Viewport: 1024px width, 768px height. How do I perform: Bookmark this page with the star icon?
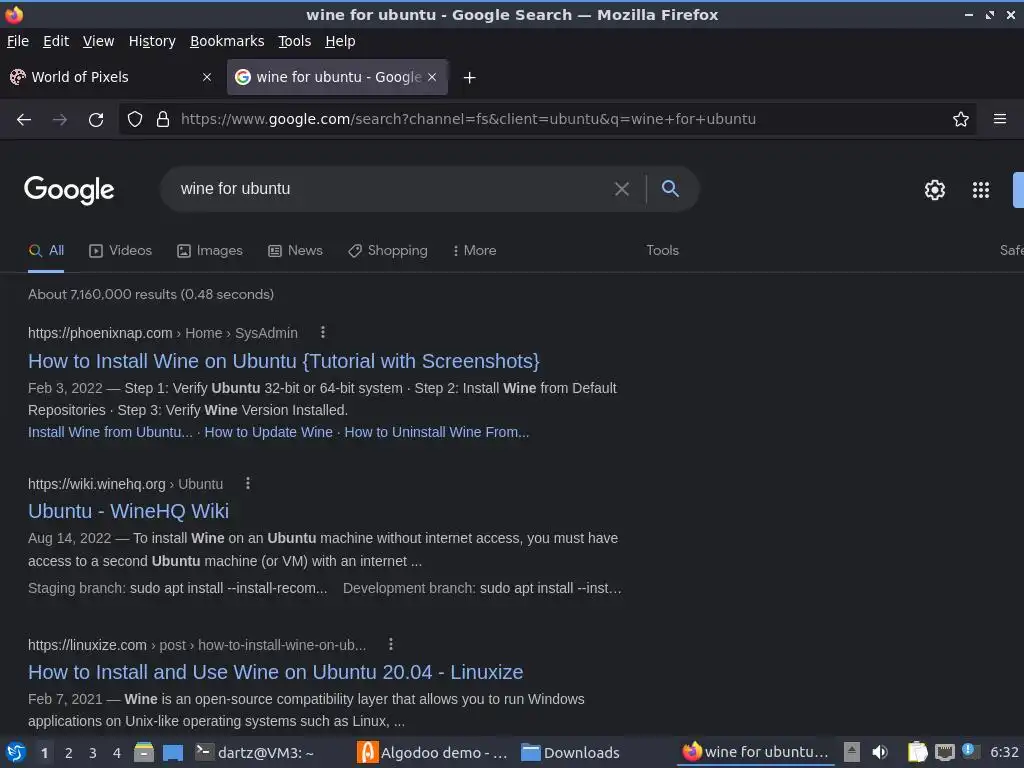(961, 120)
